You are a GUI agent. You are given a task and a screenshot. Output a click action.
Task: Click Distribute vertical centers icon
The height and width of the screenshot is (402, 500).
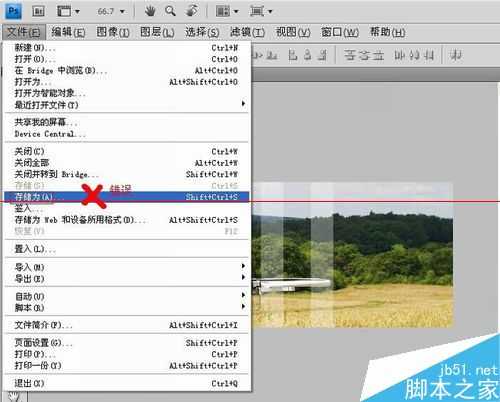[x=364, y=55]
